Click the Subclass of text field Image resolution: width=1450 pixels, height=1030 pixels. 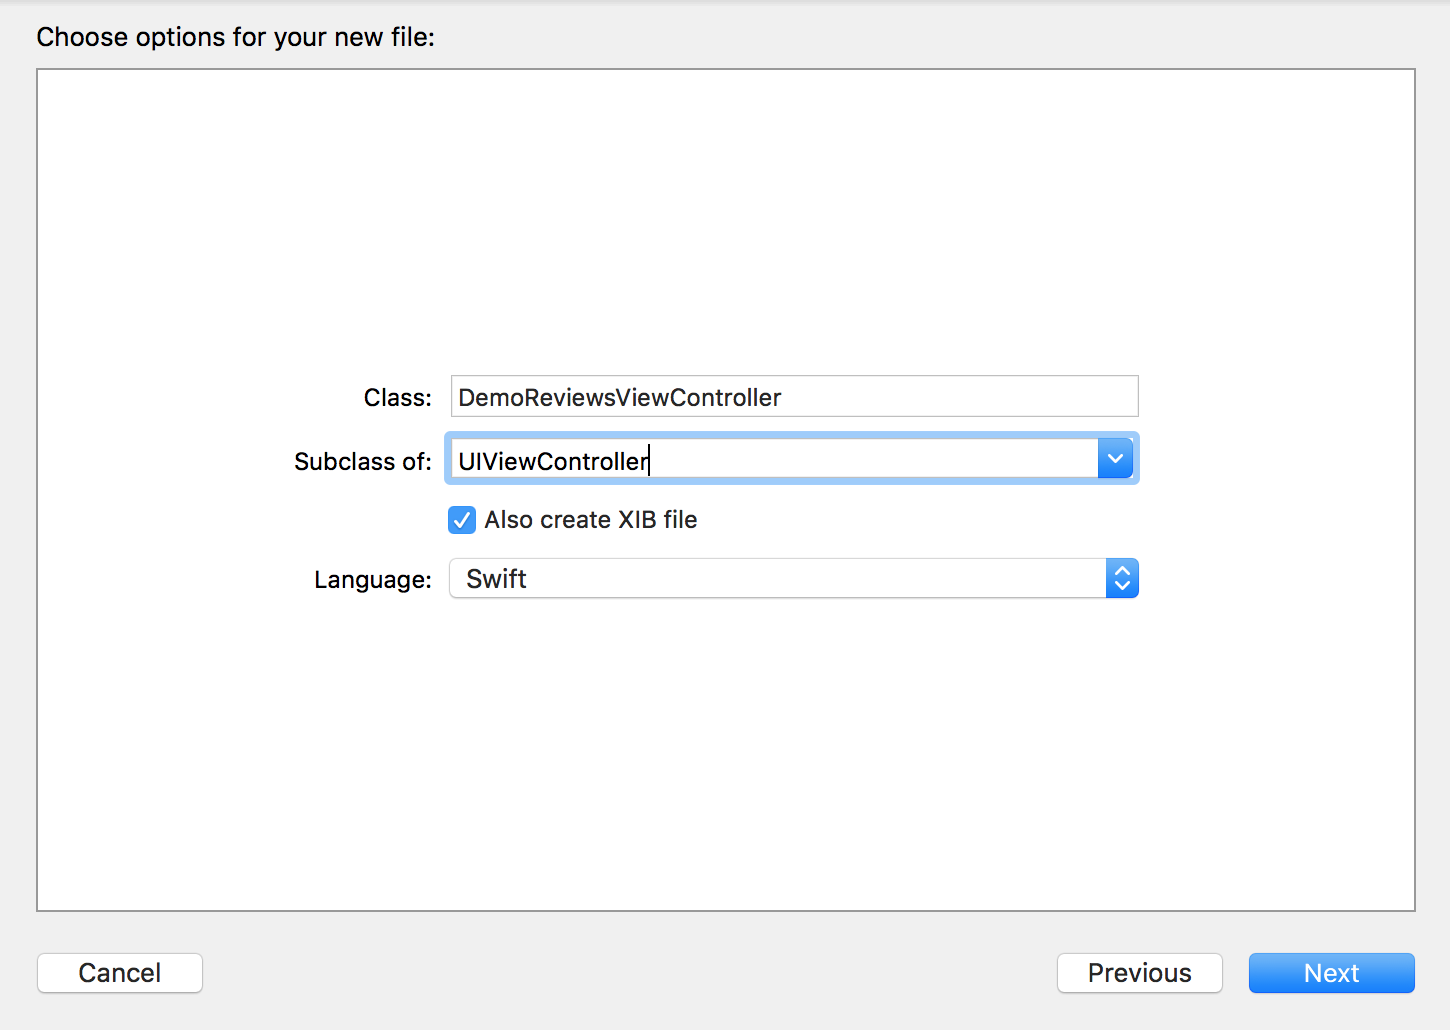click(773, 460)
